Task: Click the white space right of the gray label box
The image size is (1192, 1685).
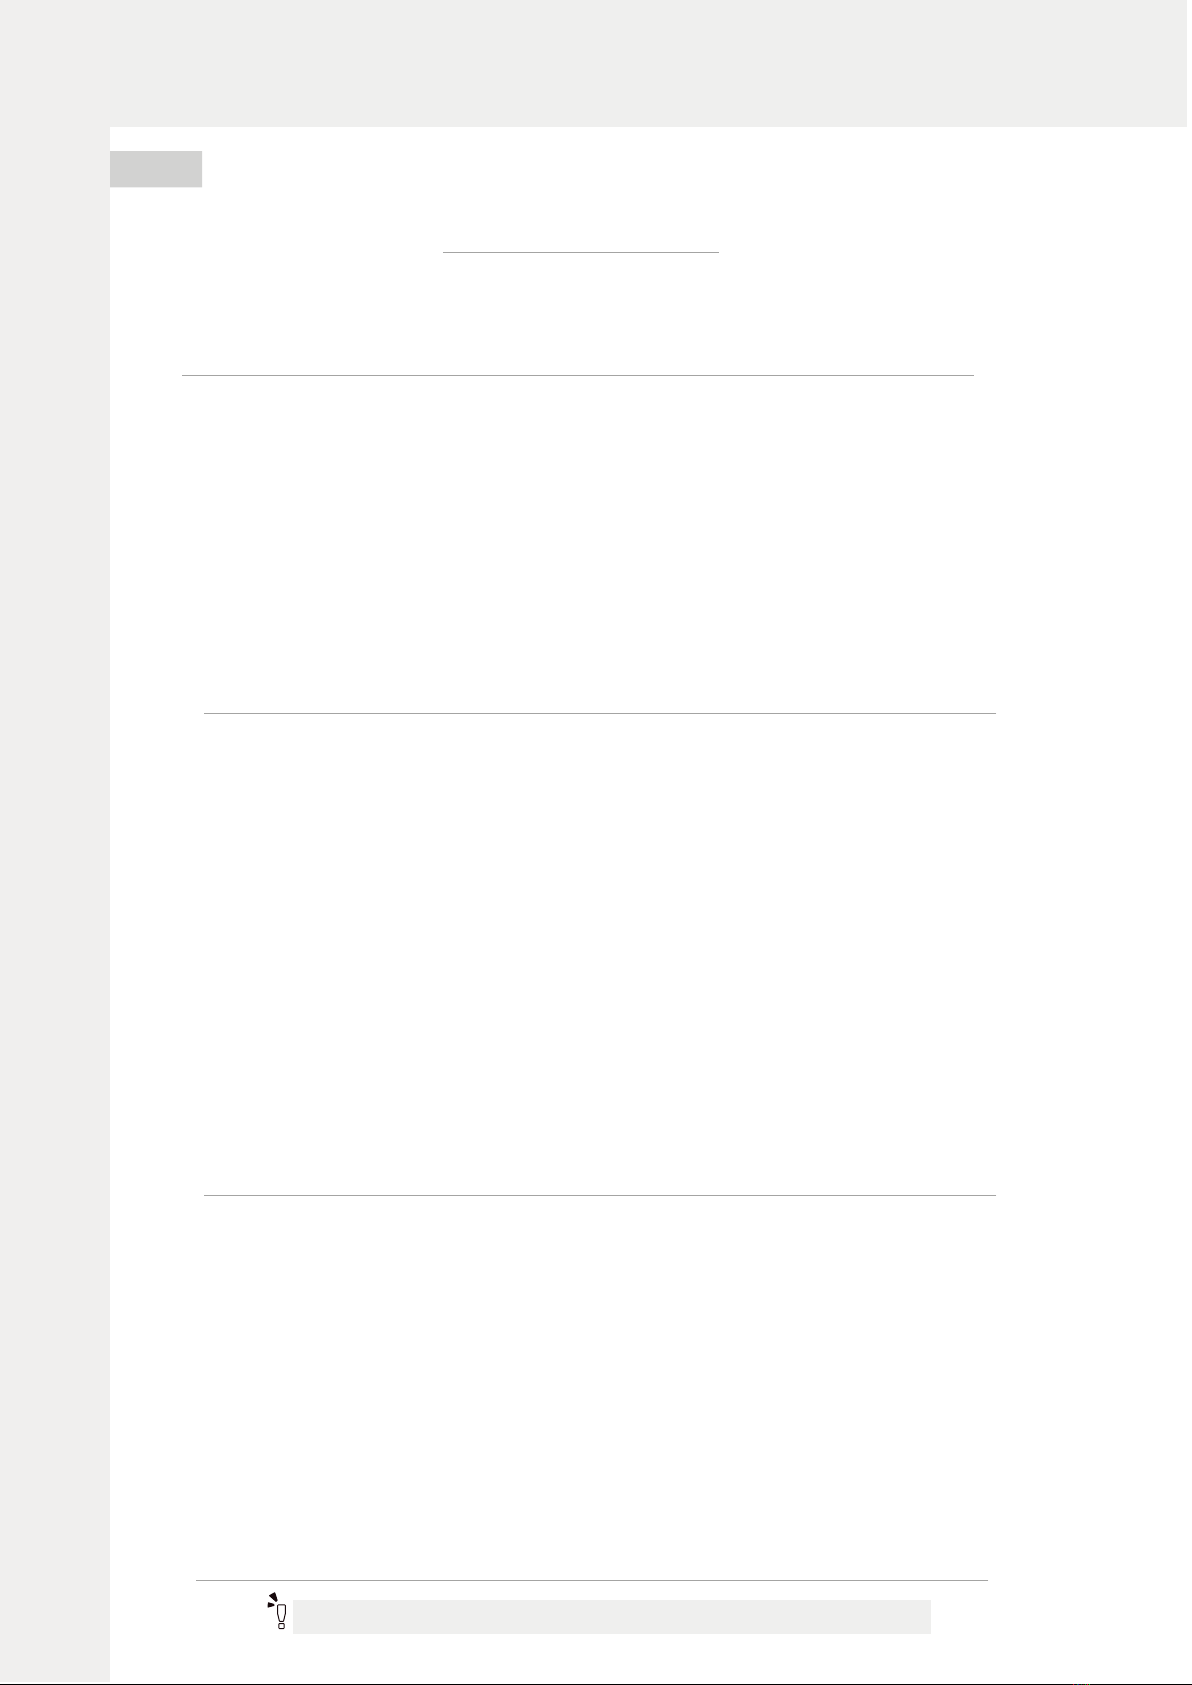Action: 690,169
